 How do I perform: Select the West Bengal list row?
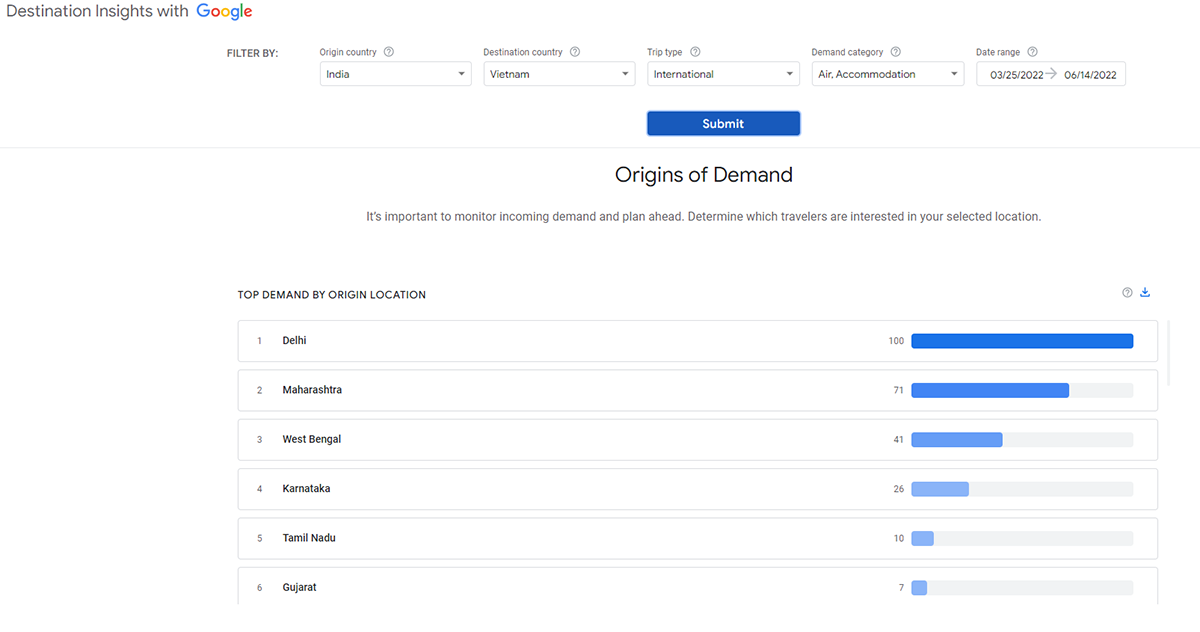pyautogui.click(x=697, y=439)
